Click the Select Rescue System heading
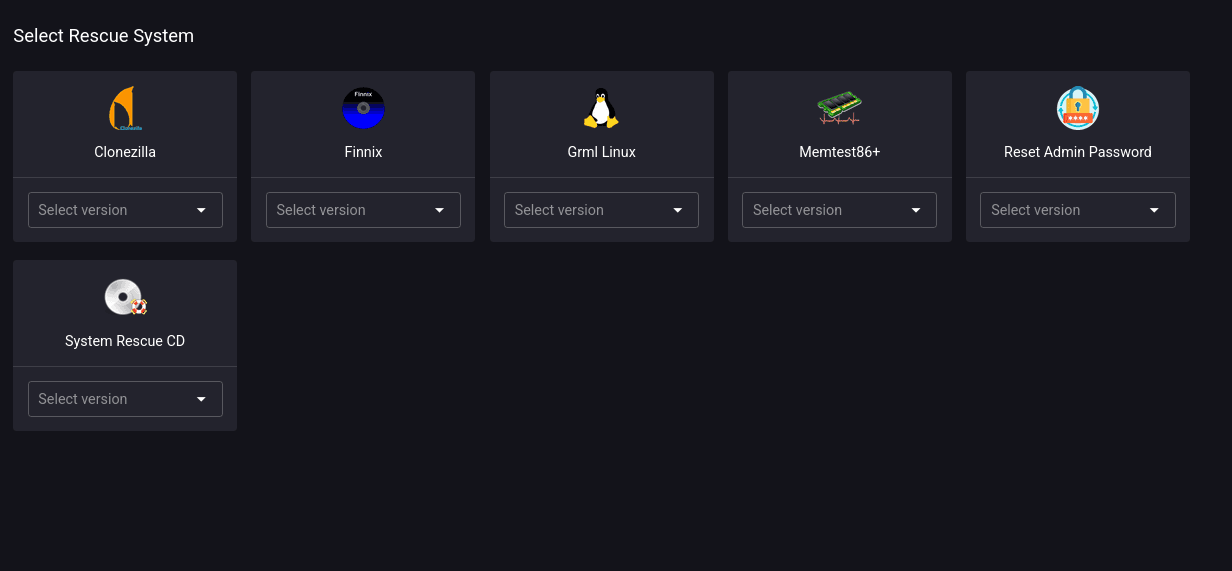 [x=103, y=36]
